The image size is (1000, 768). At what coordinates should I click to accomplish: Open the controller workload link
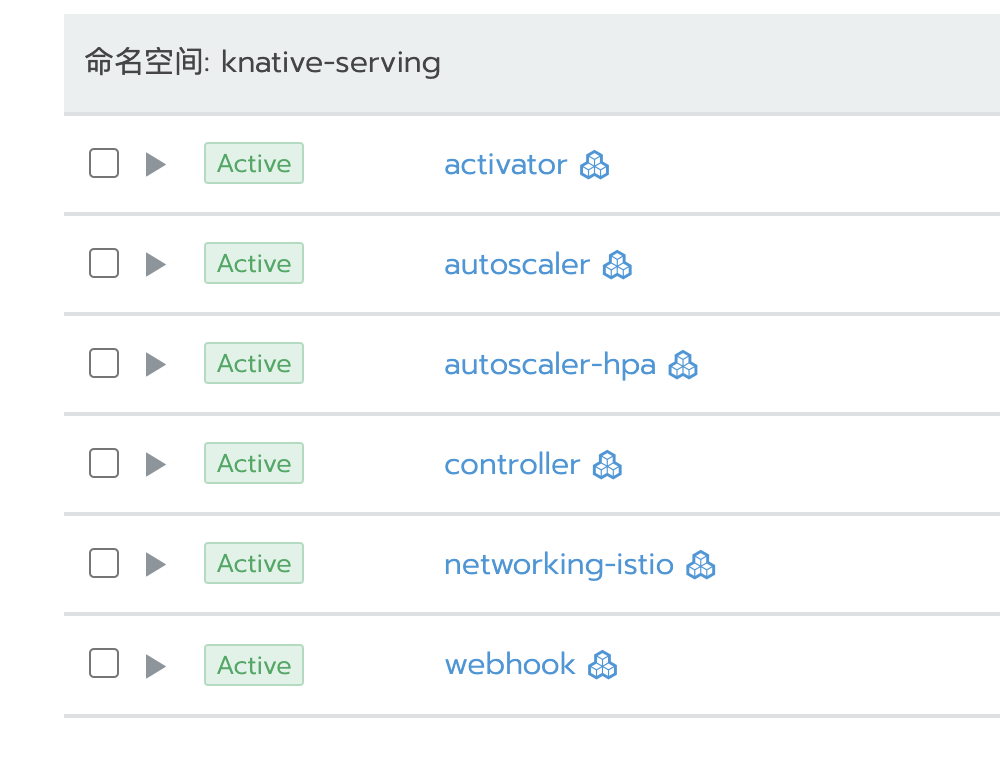click(513, 464)
